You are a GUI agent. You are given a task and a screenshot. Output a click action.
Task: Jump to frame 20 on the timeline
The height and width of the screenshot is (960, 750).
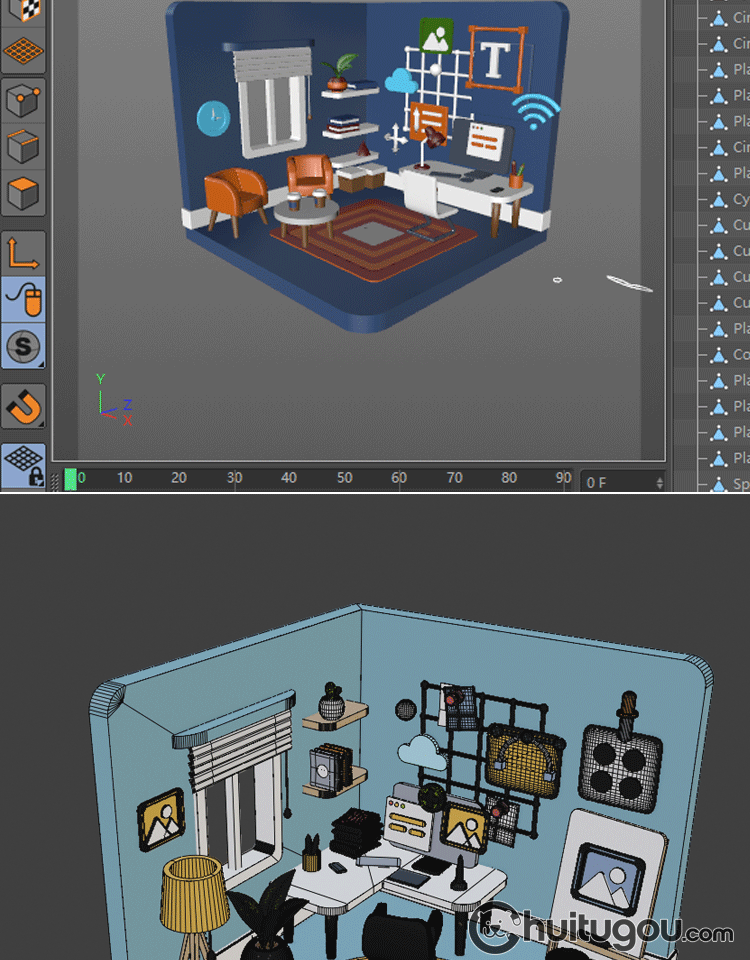[x=179, y=478]
